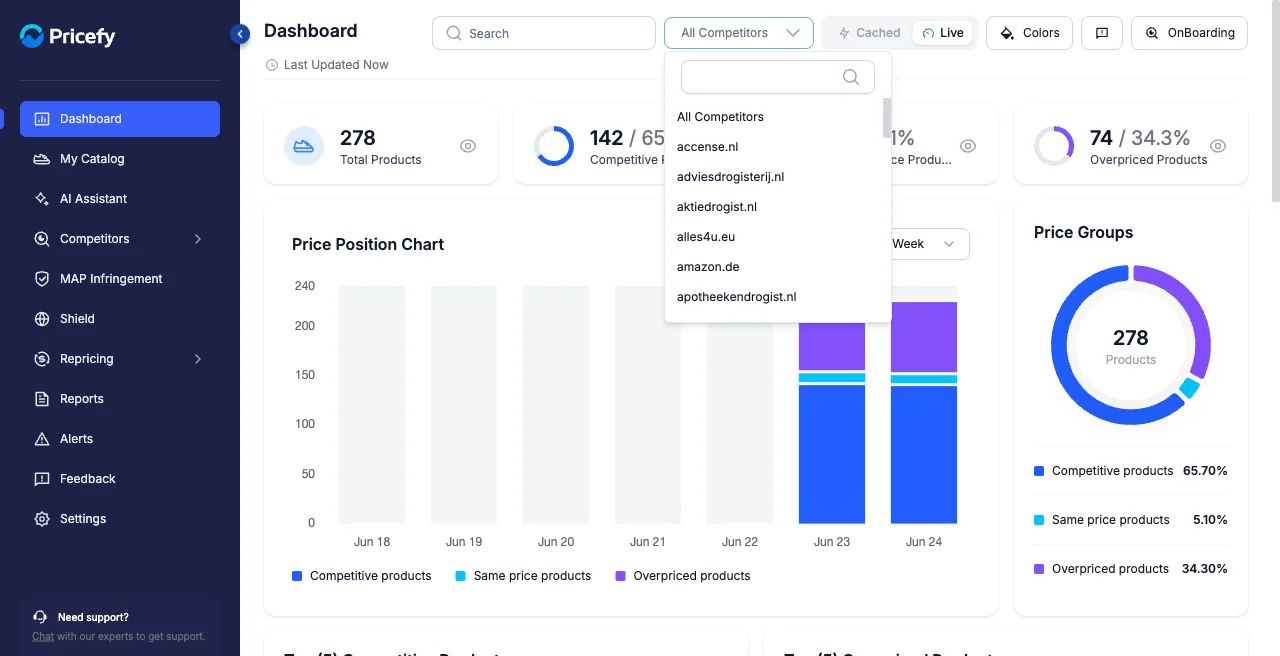Click the chat message icon button
Screen dimensions: 1280x656
(x=1102, y=33)
